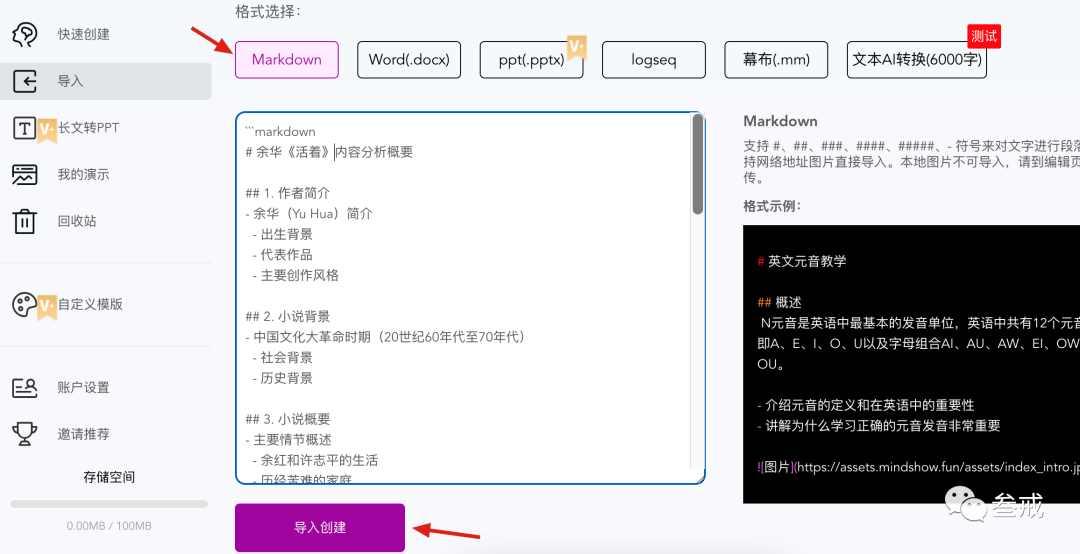Select 文本AI转换(6000字) option
Image resolution: width=1080 pixels, height=554 pixels.
[x=917, y=60]
